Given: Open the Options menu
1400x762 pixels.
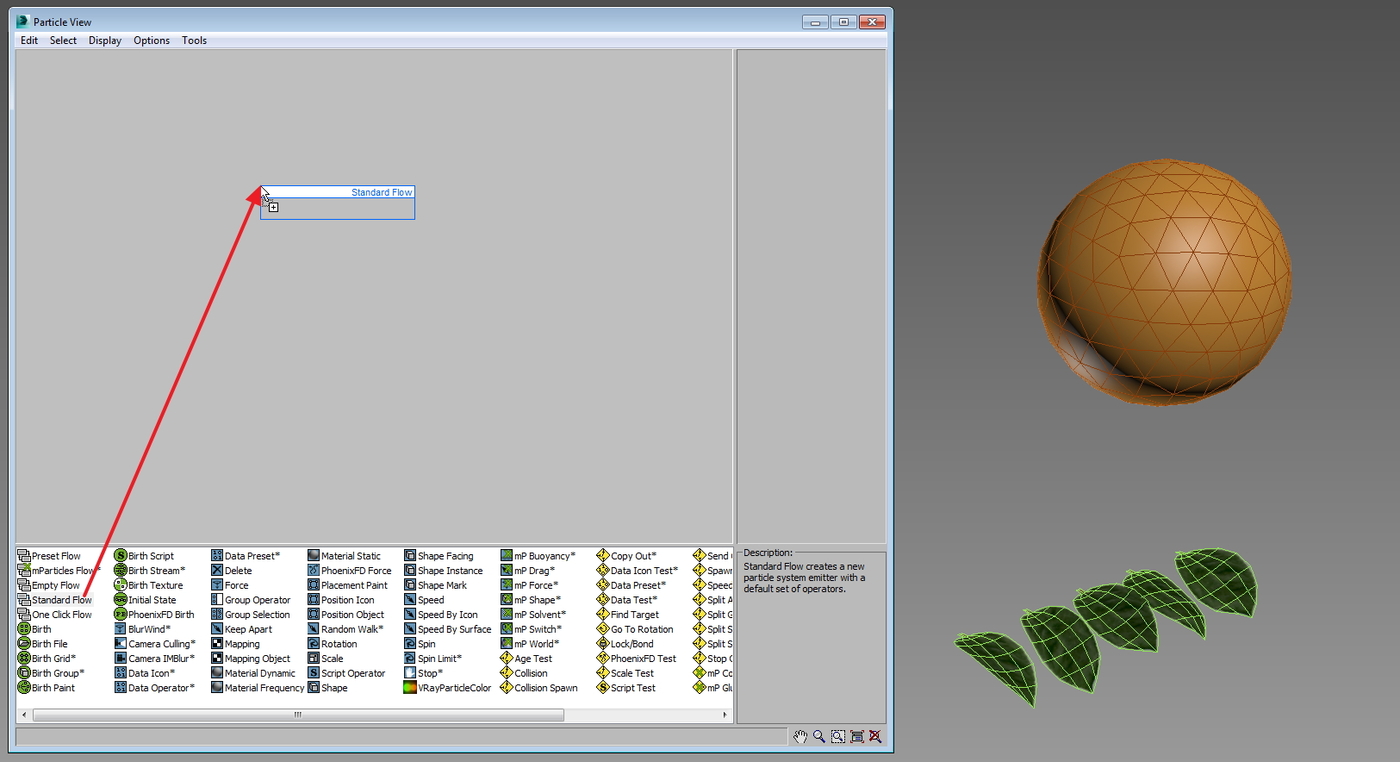Looking at the screenshot, I should point(152,40).
